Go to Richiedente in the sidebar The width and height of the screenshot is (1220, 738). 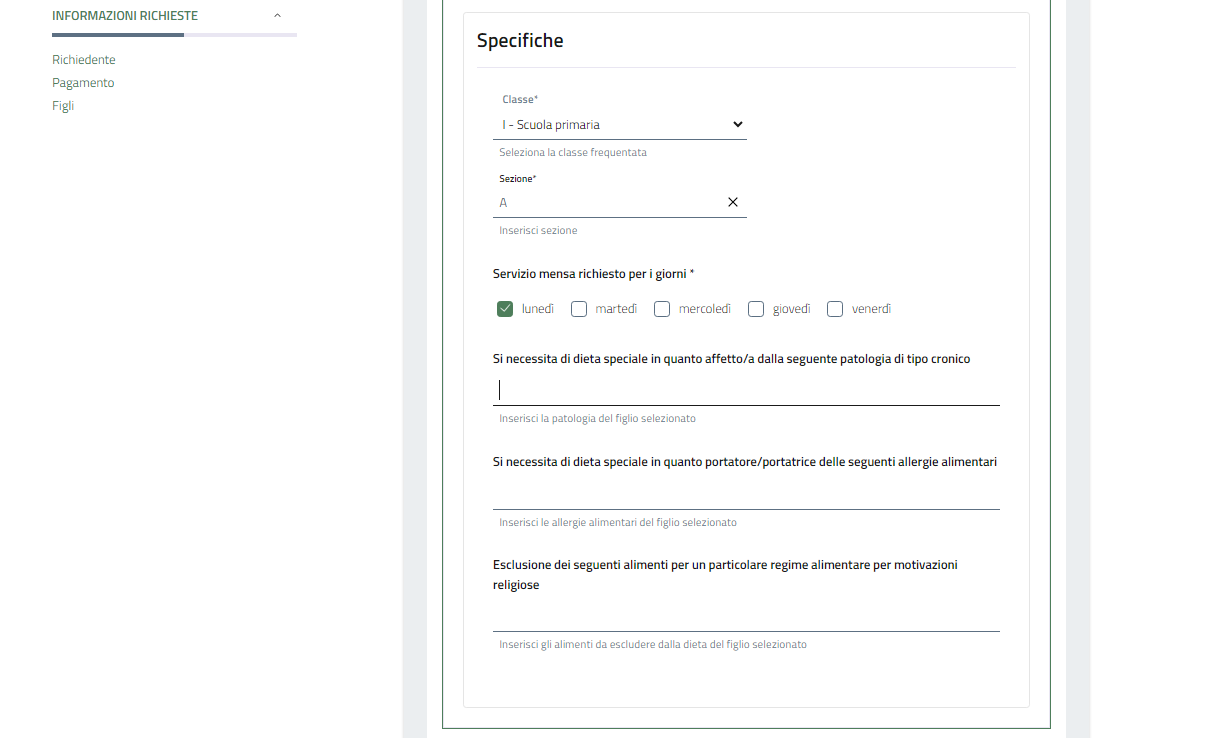tap(84, 60)
